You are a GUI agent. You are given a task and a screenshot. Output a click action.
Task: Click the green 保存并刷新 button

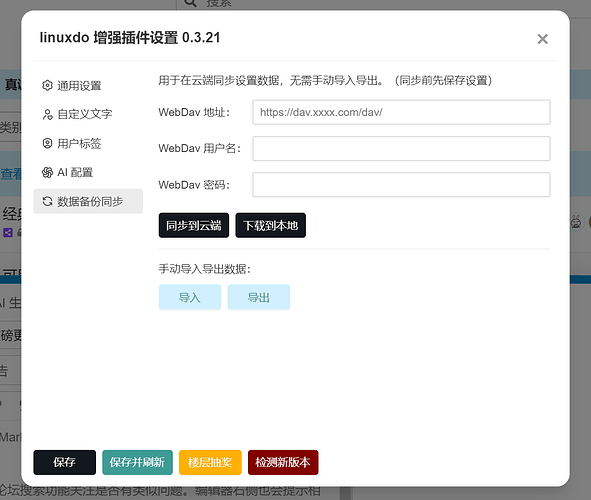(137, 462)
